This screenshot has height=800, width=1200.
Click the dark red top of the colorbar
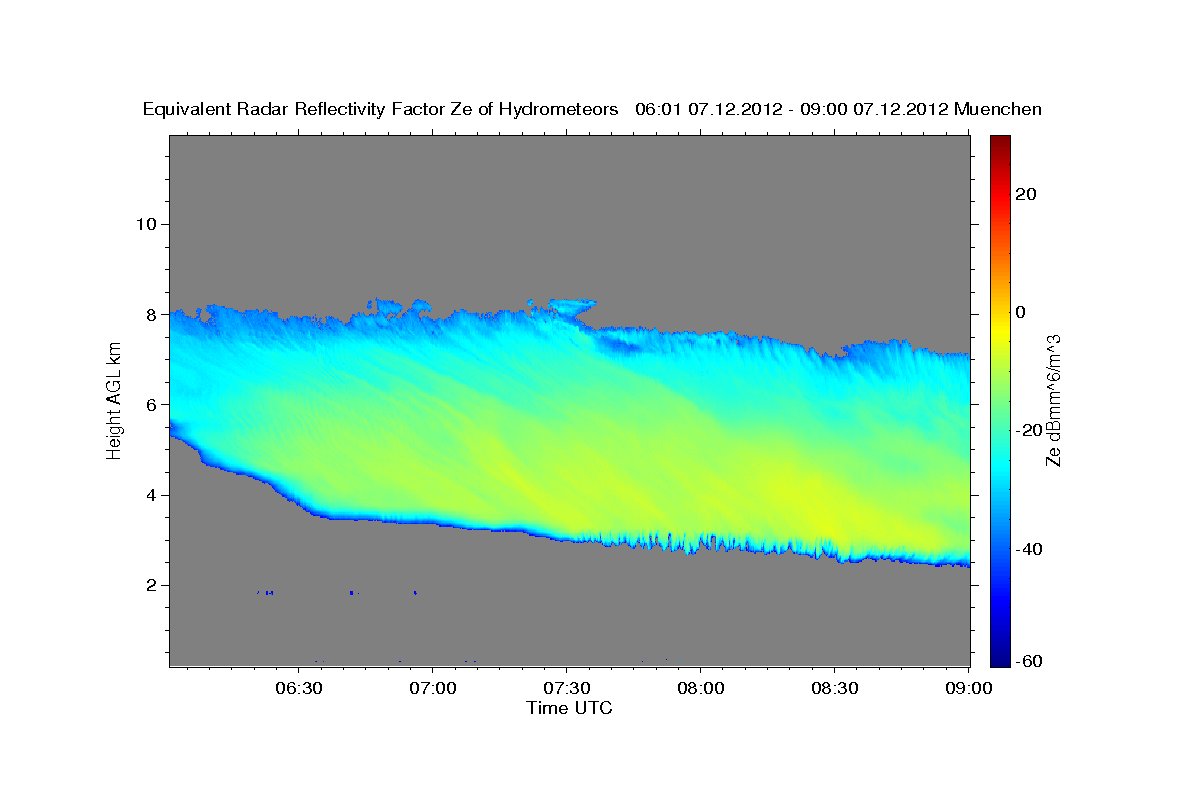coord(1000,145)
